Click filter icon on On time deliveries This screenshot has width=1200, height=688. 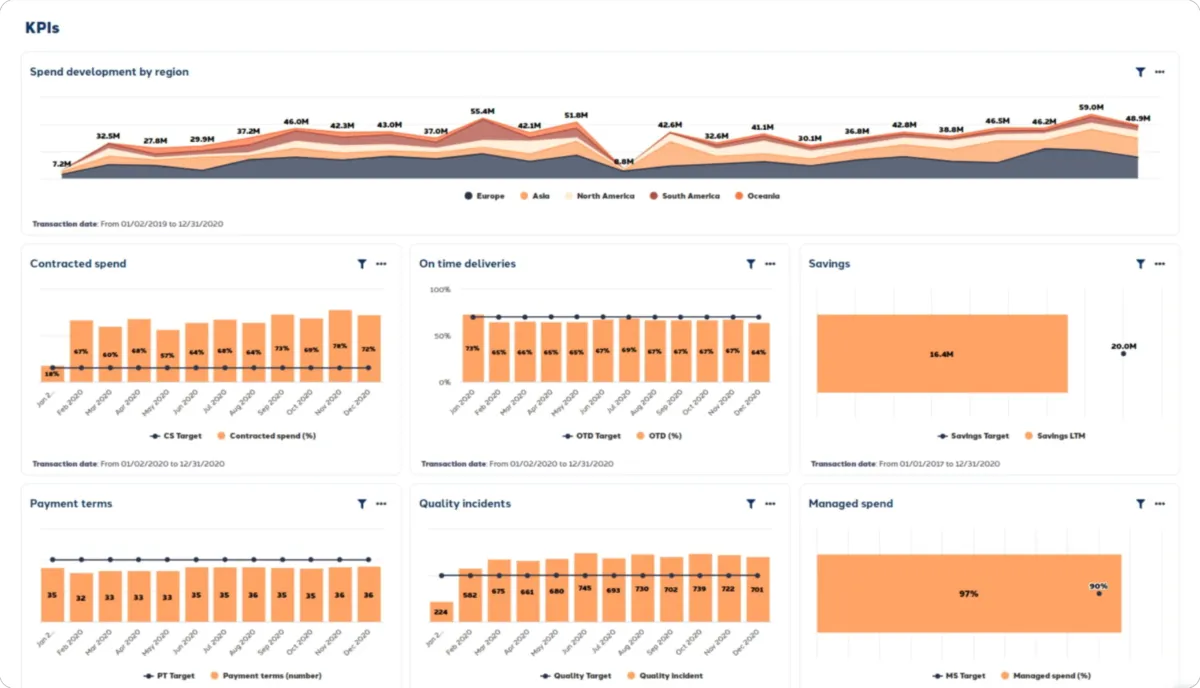[x=751, y=264]
